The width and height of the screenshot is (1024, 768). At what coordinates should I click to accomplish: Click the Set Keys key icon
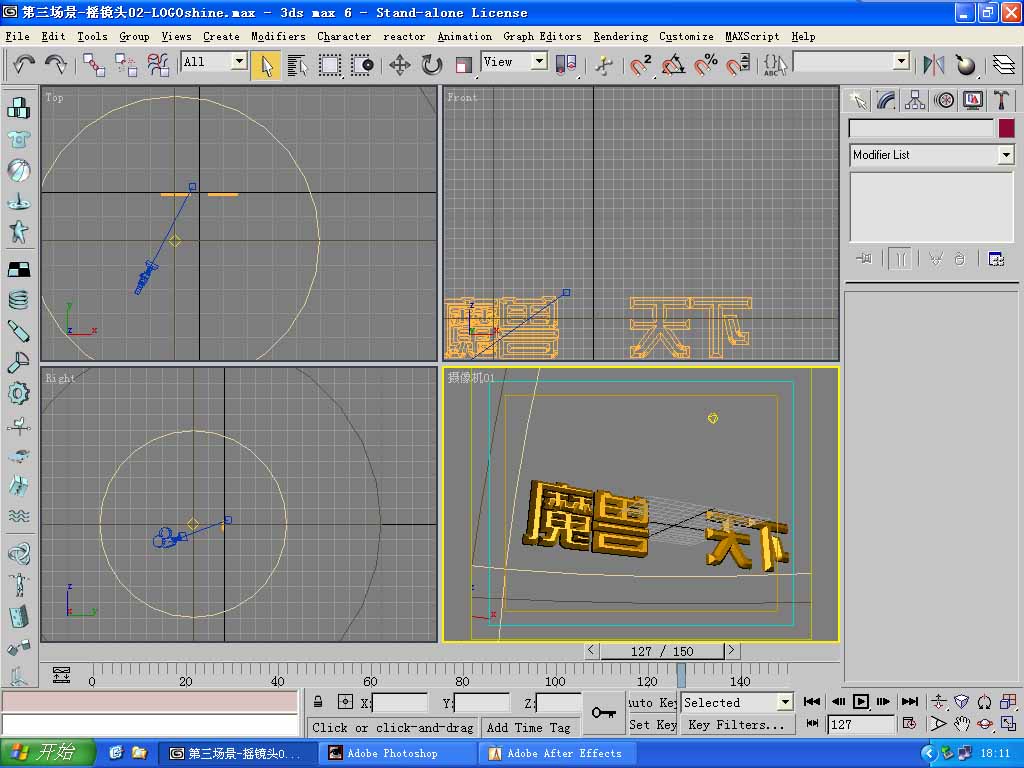(x=603, y=712)
